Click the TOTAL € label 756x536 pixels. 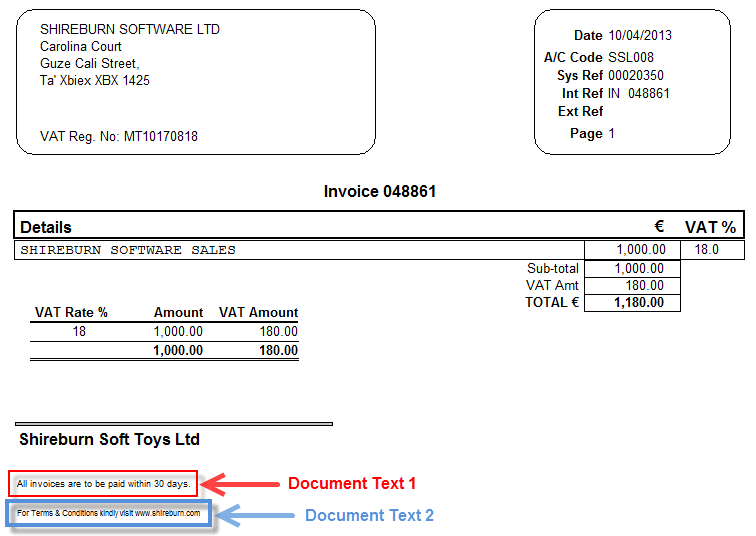click(552, 302)
